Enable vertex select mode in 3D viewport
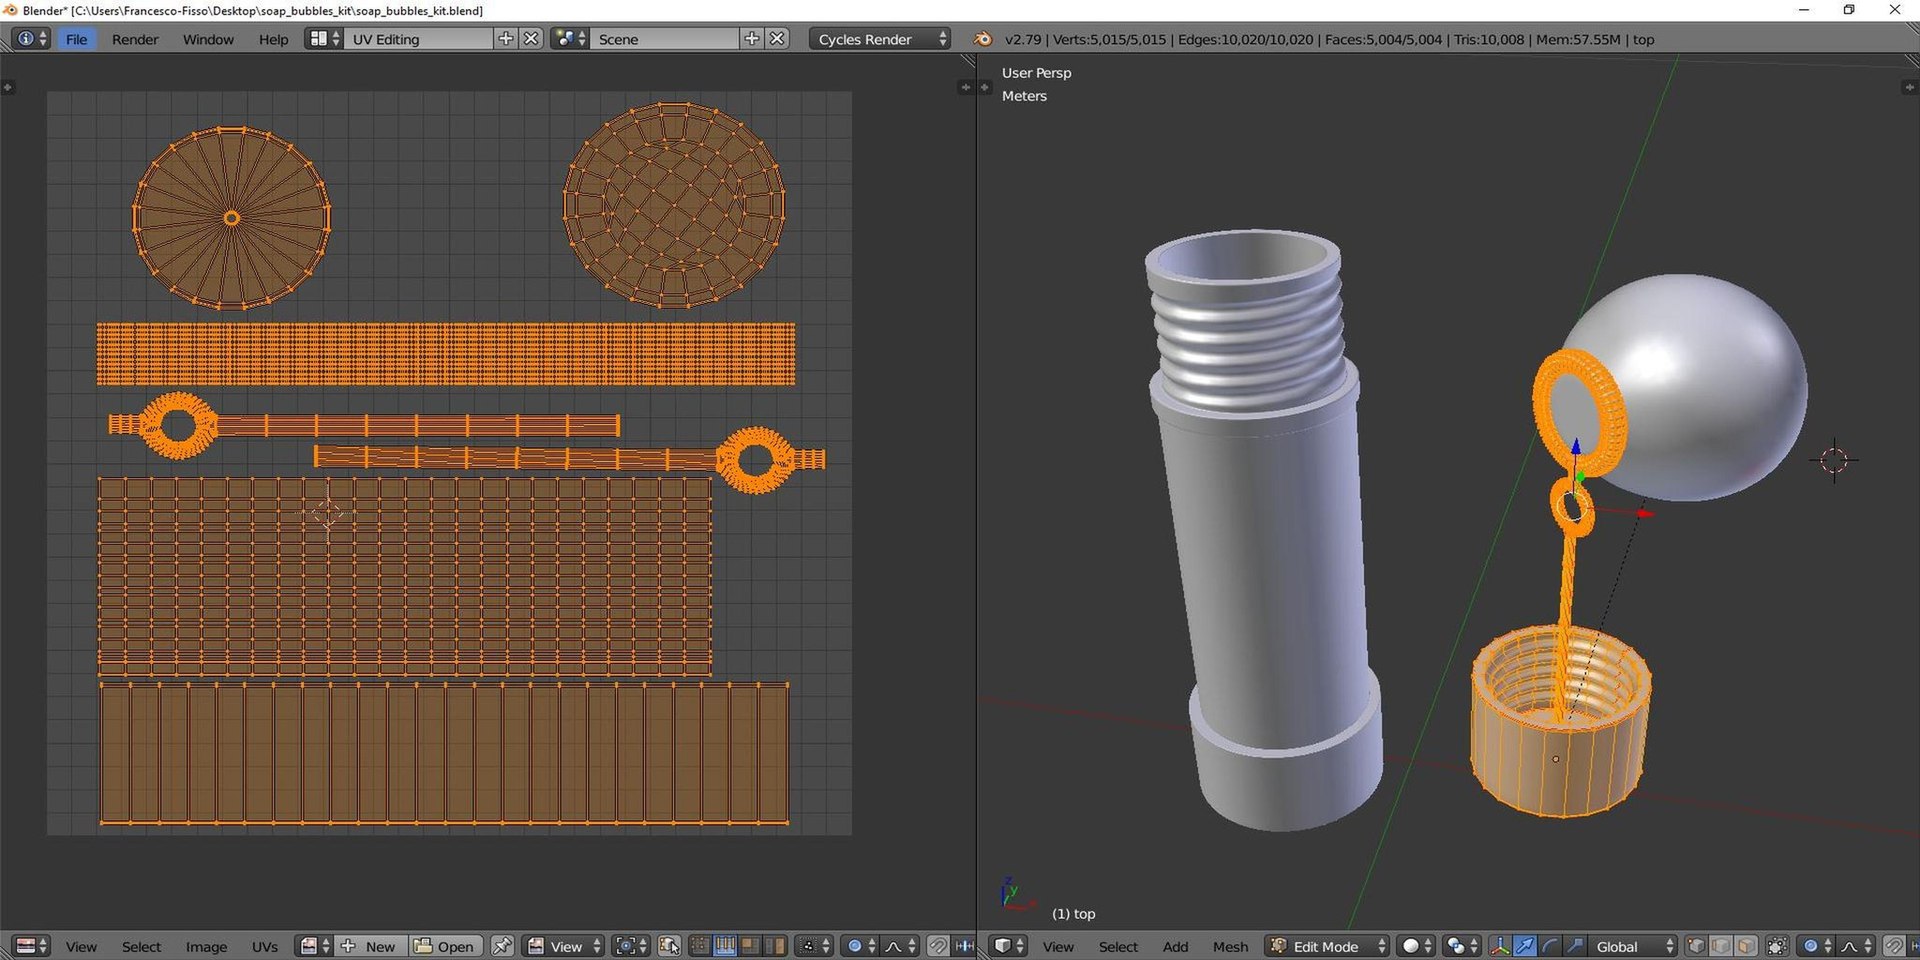Screen dimensions: 1920x960 click(1696, 946)
